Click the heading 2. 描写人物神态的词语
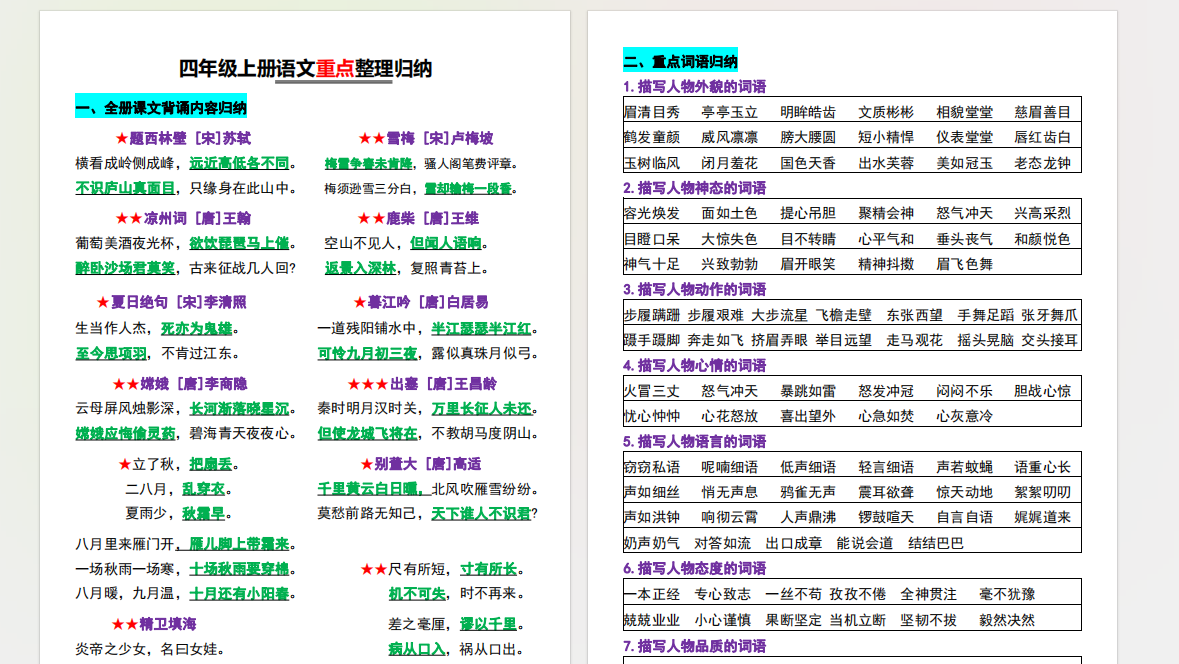 click(x=695, y=188)
